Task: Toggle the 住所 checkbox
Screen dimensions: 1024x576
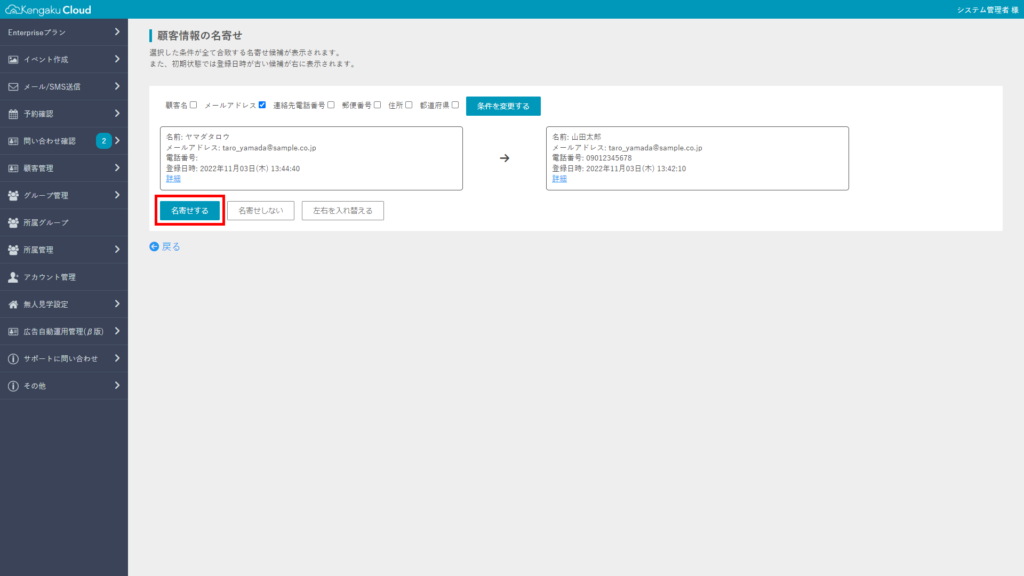Action: pos(409,105)
